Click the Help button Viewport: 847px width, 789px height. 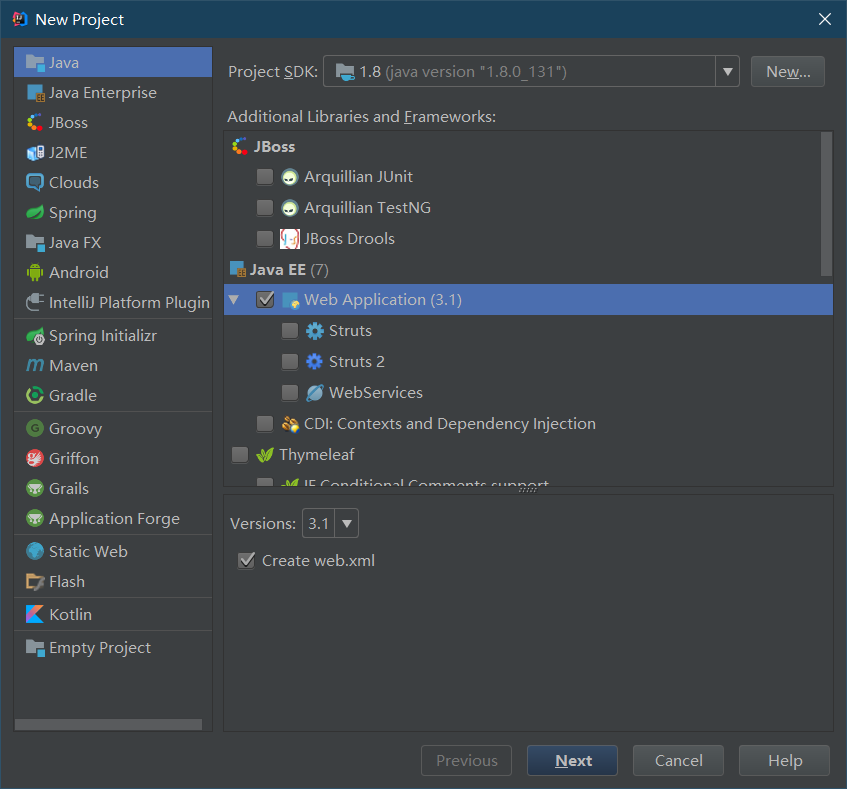784,760
